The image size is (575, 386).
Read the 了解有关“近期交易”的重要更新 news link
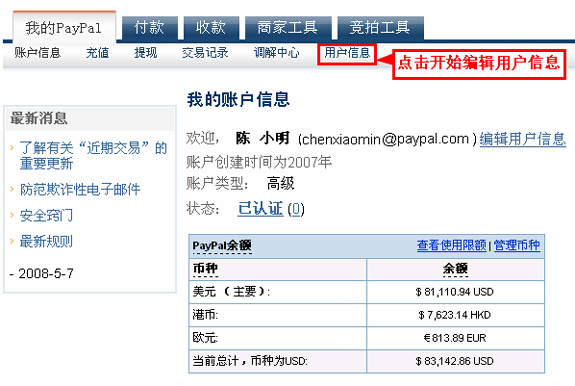tap(93, 155)
